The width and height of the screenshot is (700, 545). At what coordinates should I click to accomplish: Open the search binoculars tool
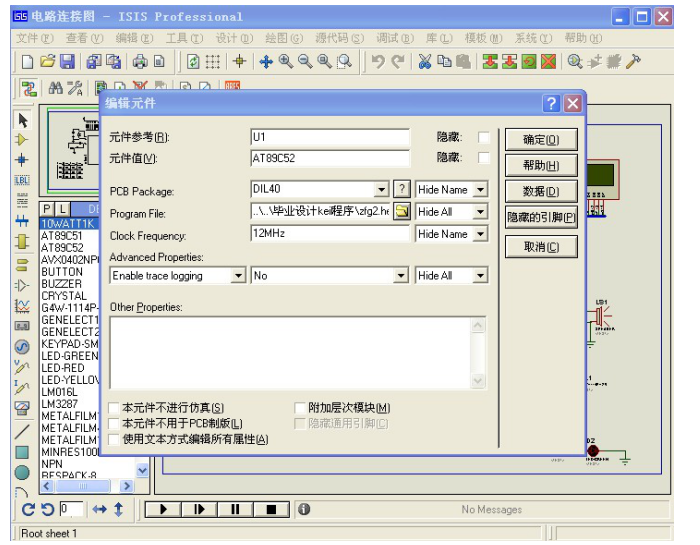pyautogui.click(x=55, y=88)
